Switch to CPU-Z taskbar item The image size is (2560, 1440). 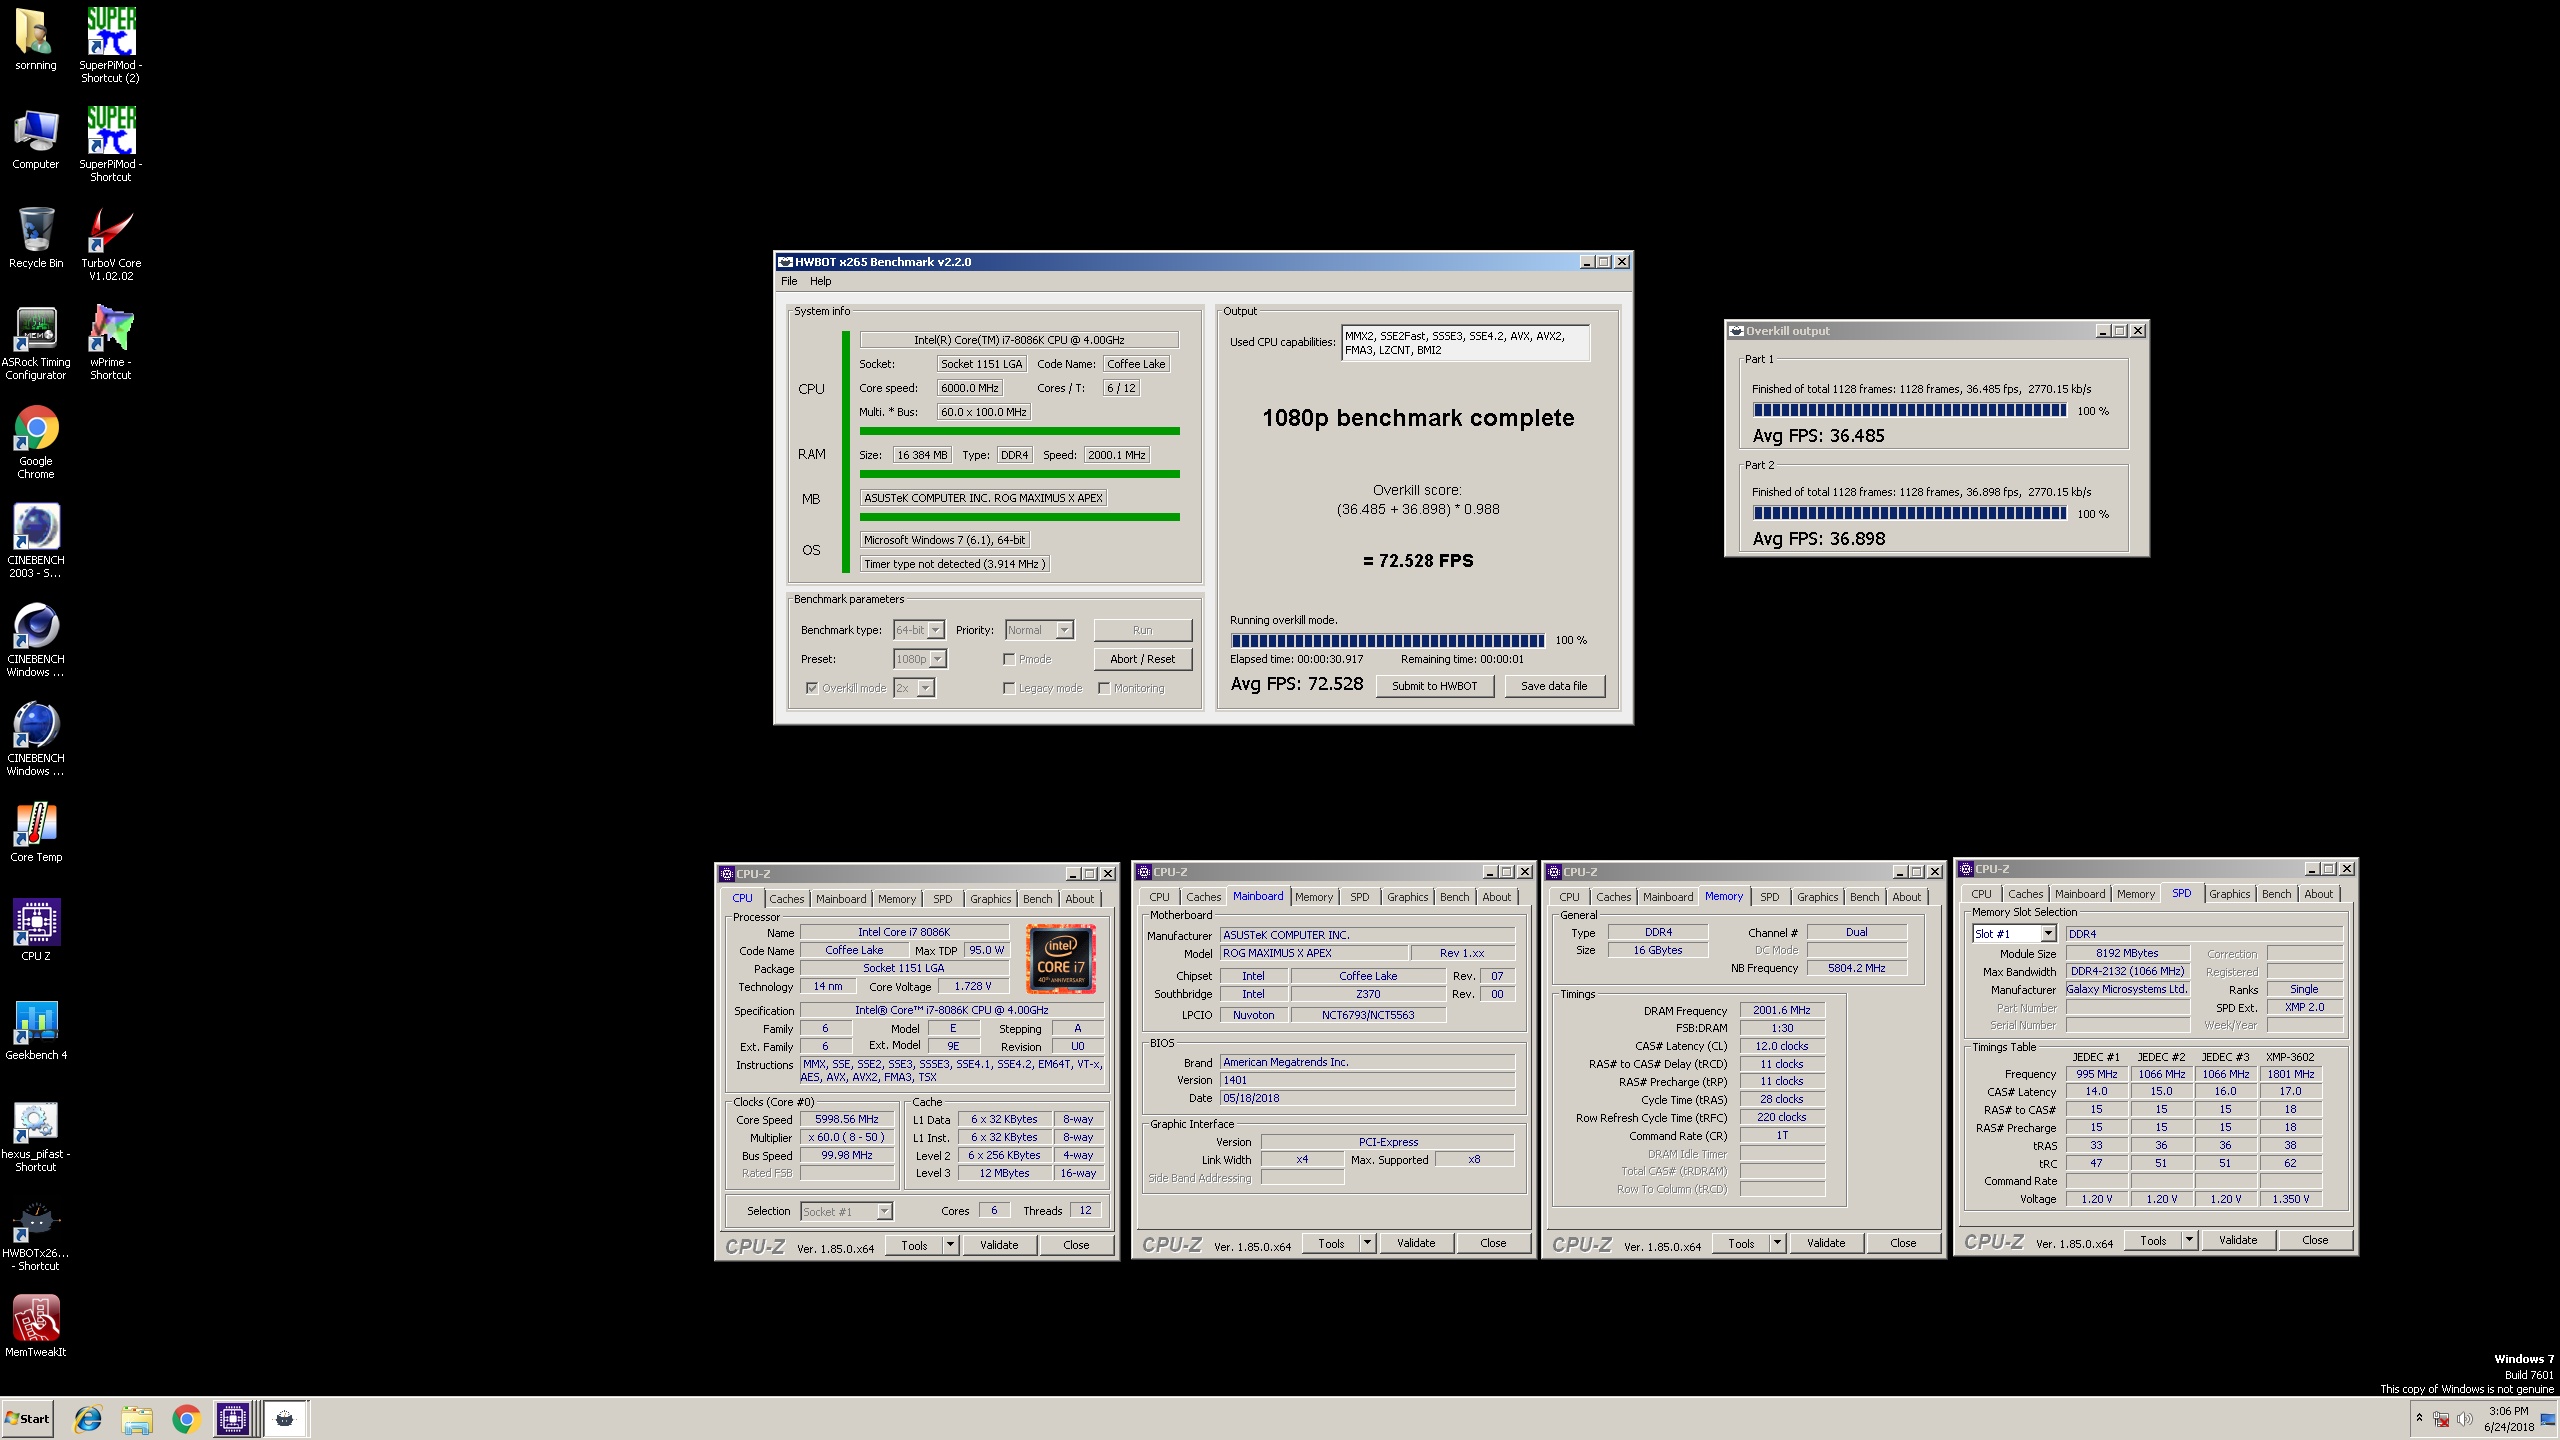click(x=233, y=1419)
